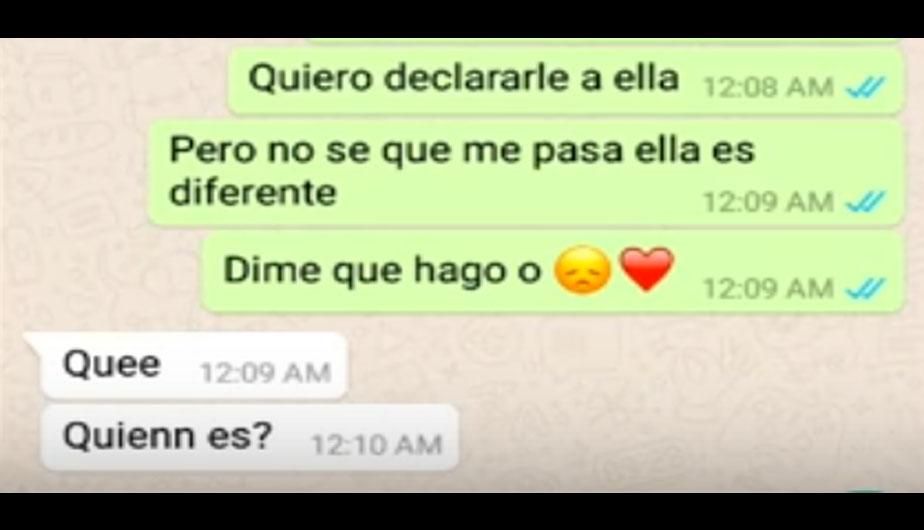Click the pointed tail of 'Quee' bubble

[x=33, y=343]
